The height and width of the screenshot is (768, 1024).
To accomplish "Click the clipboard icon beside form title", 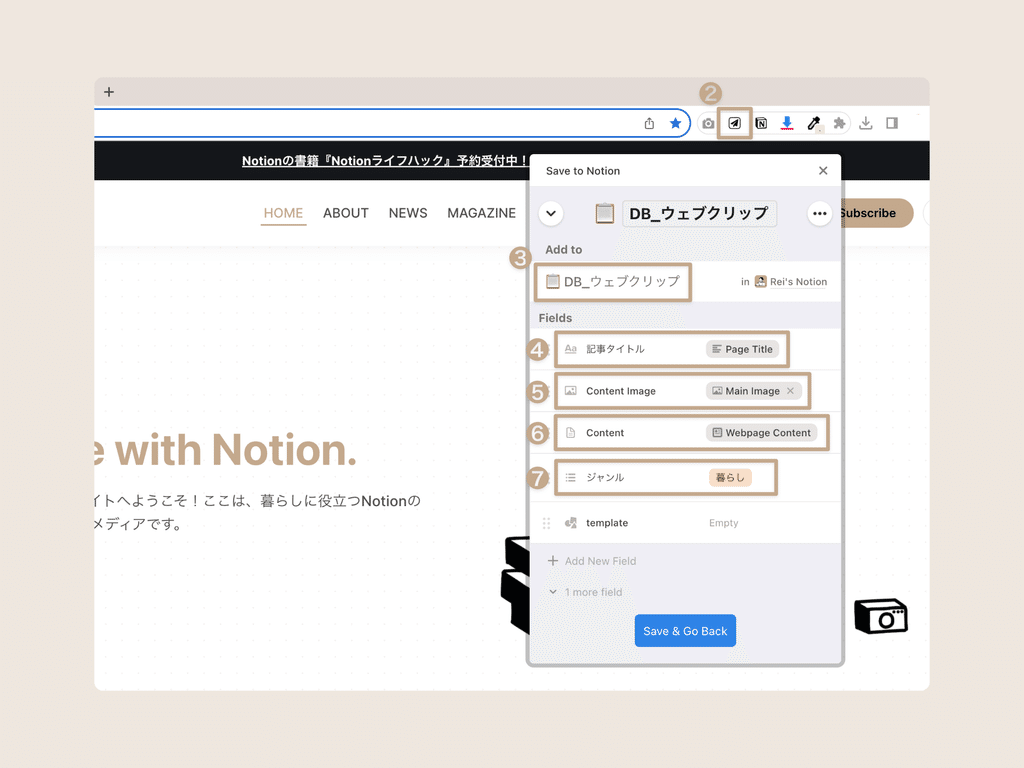I will coord(605,214).
